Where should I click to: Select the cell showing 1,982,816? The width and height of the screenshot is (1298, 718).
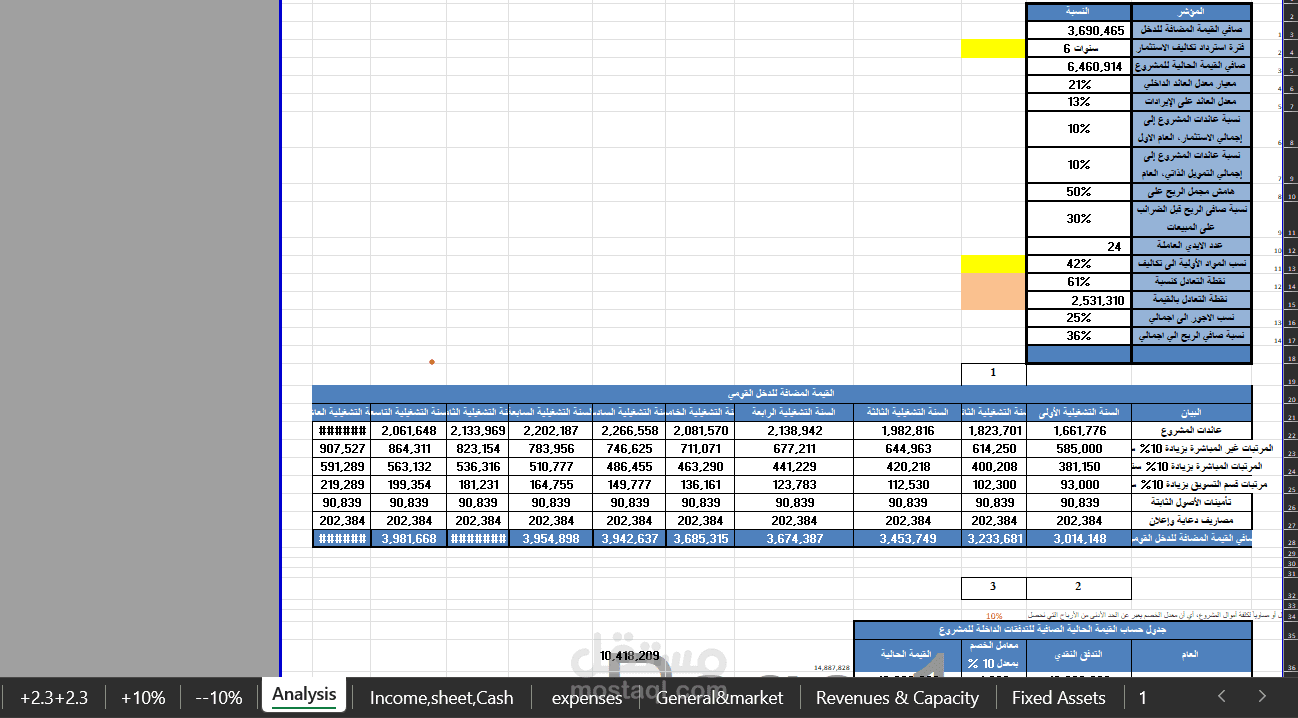coord(907,431)
